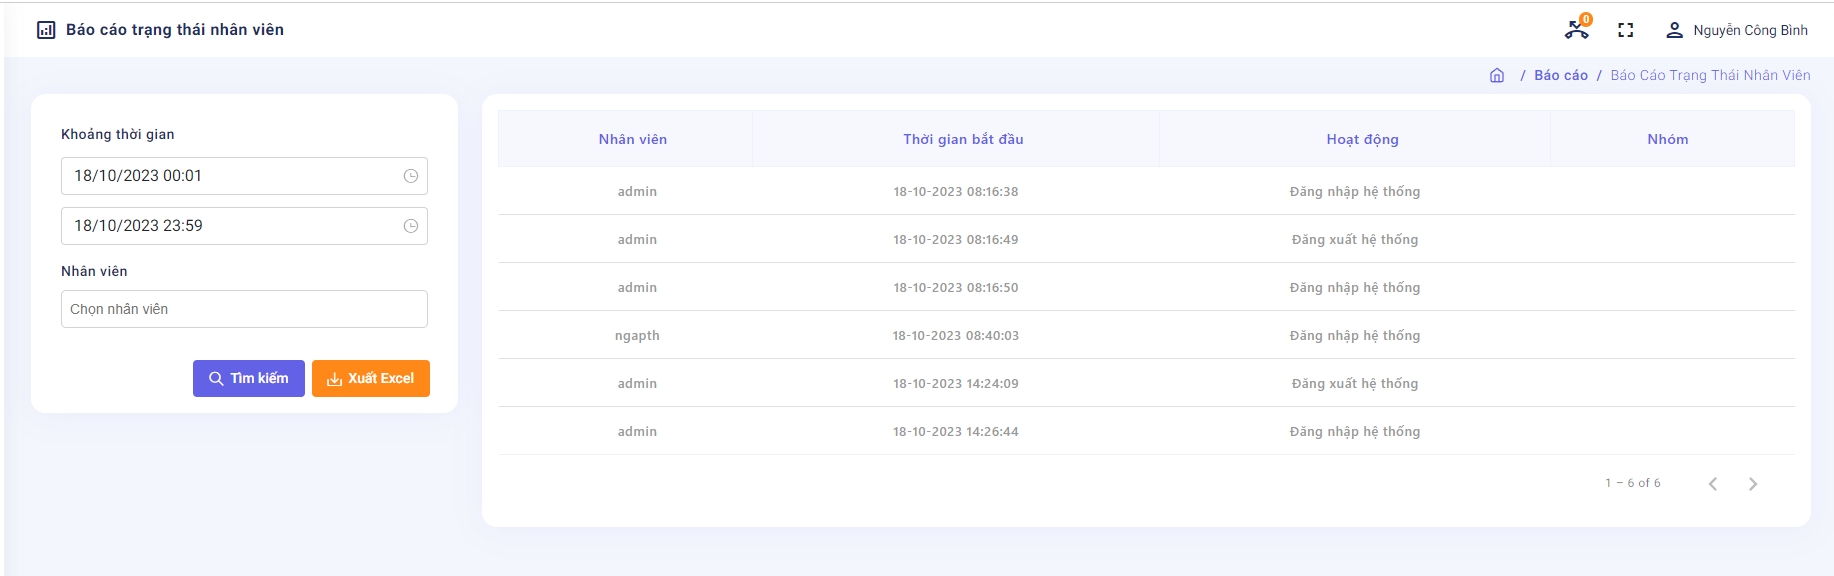Click clock icon in end date field
The height and width of the screenshot is (576, 1834).
410,226
